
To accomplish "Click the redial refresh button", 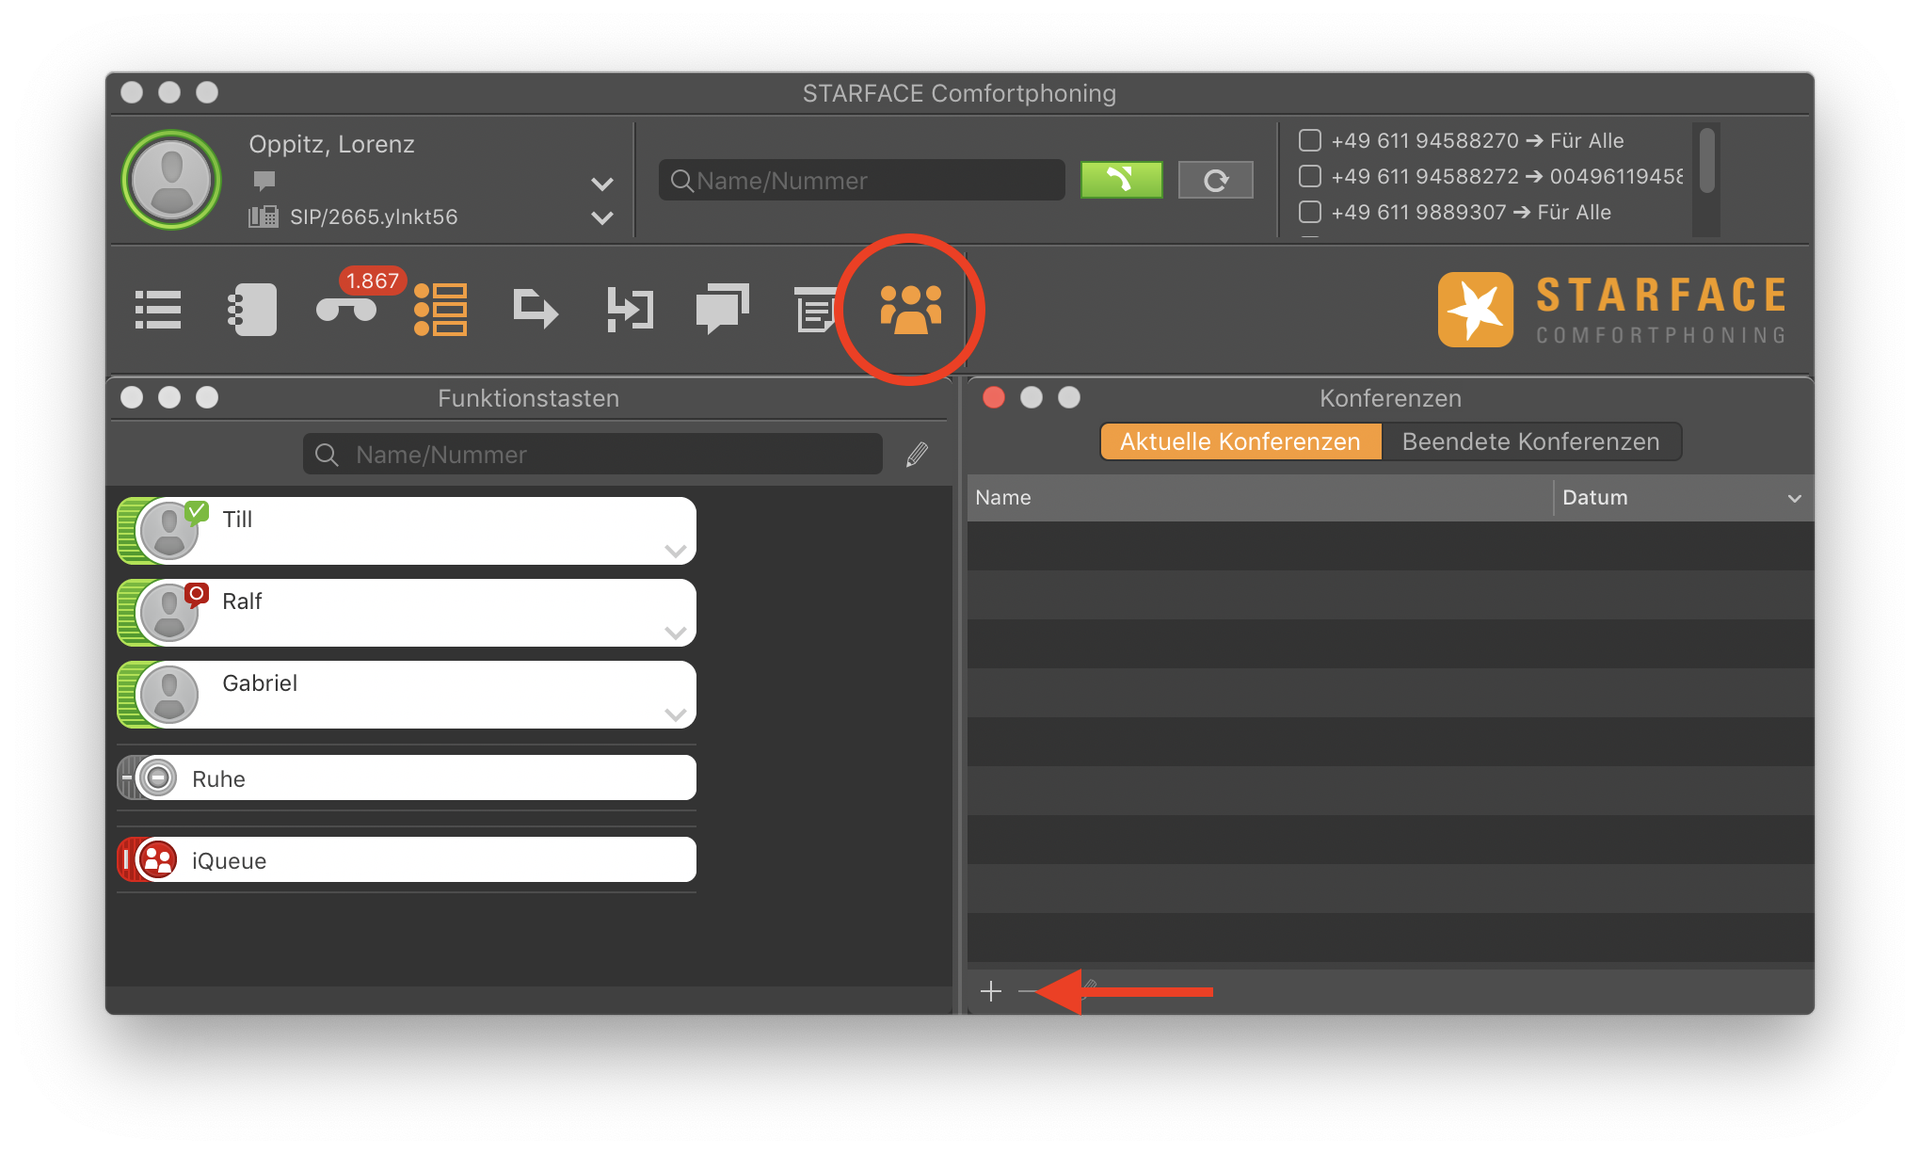I will click(x=1215, y=181).
